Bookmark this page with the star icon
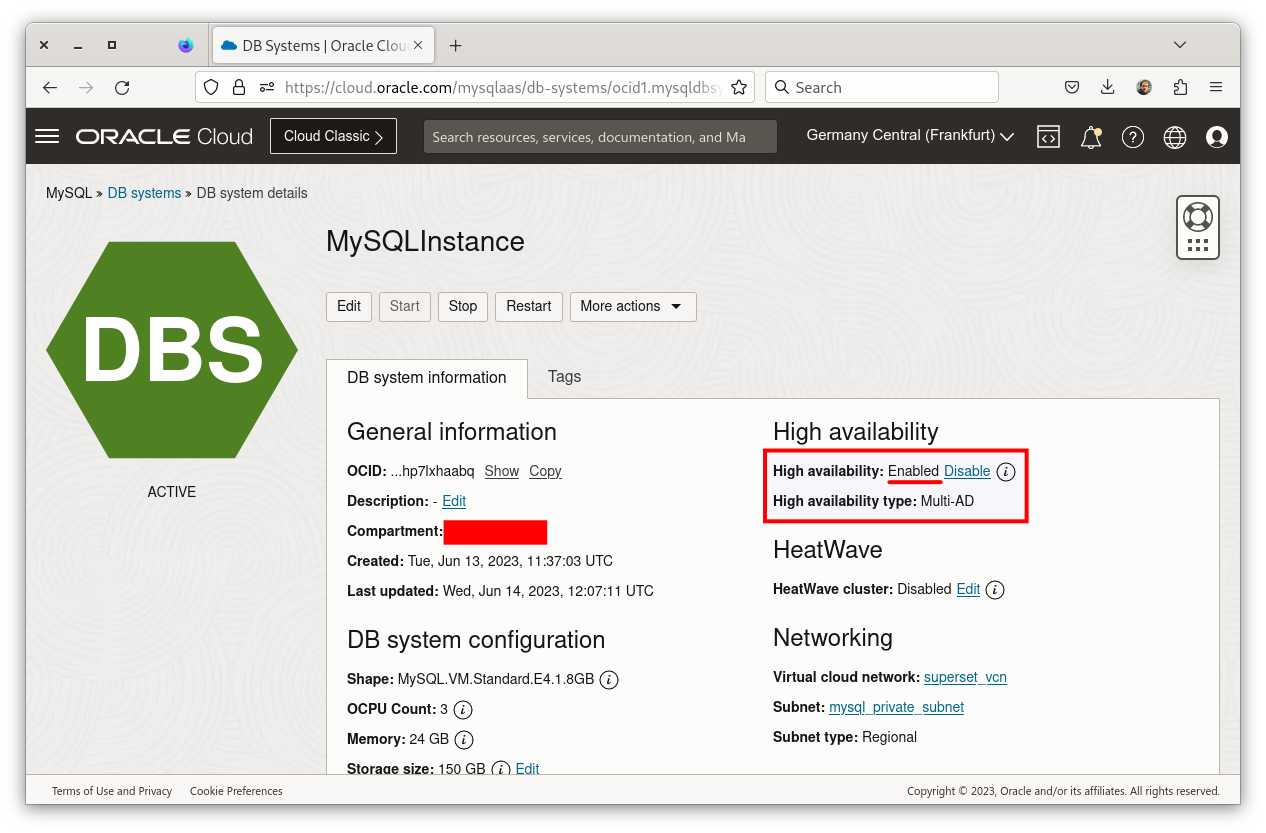Image resolution: width=1266 pixels, height=833 pixels. (739, 87)
